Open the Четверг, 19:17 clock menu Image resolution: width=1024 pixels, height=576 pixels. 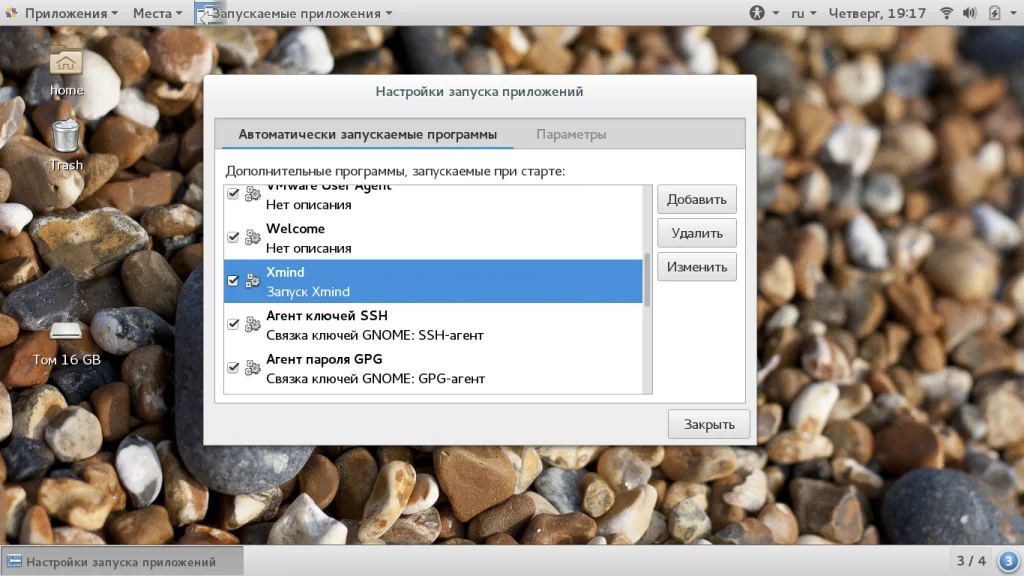click(x=877, y=13)
